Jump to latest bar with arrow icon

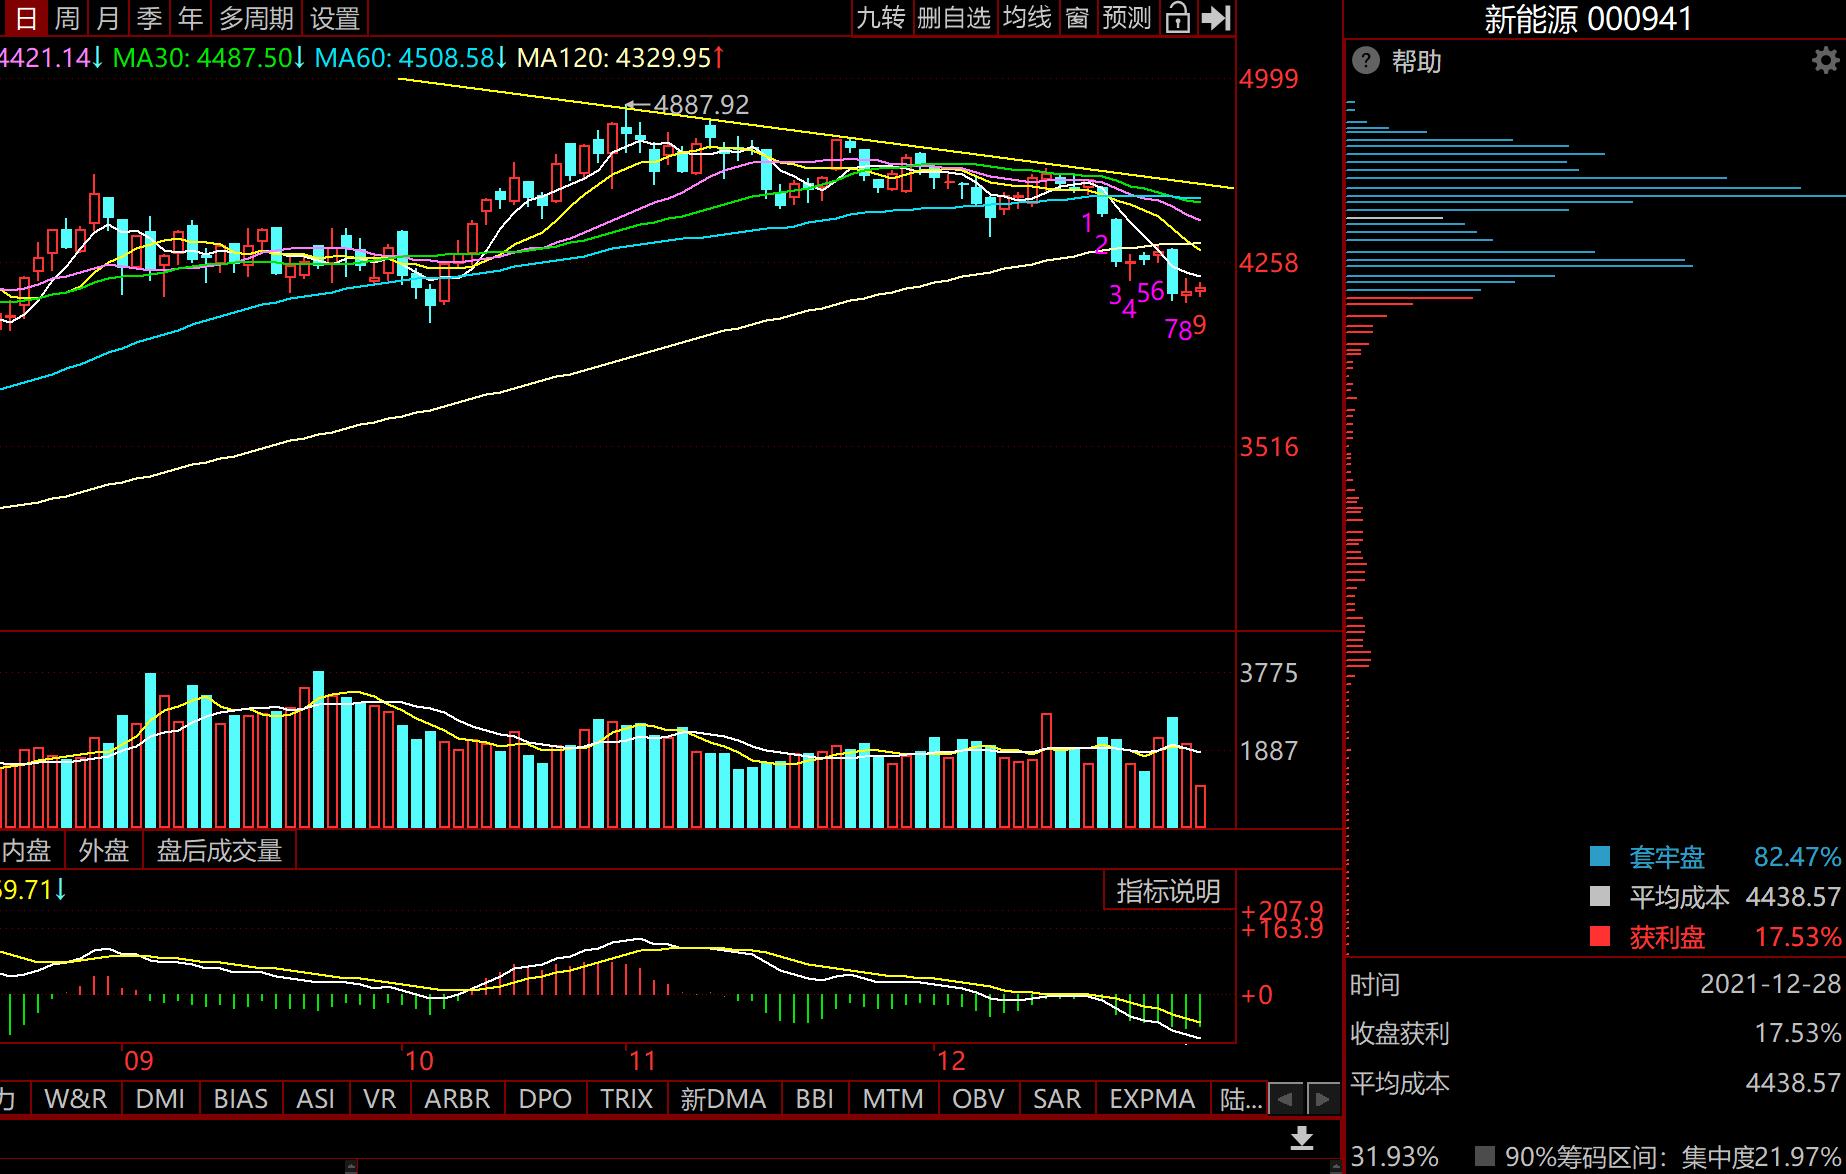[x=1216, y=18]
